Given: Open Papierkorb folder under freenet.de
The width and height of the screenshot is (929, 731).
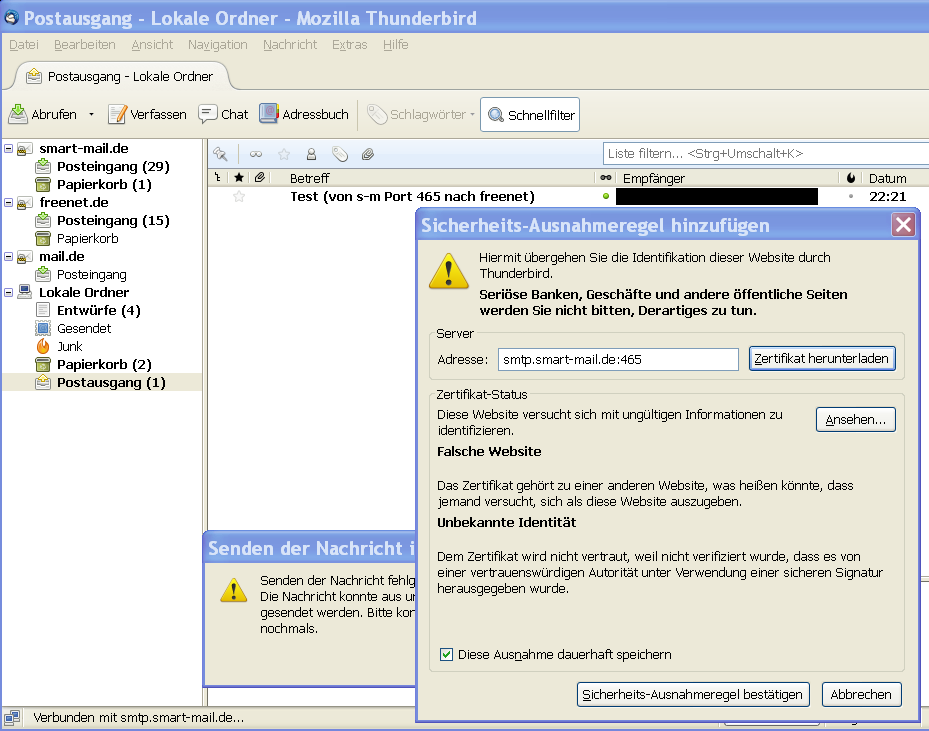Looking at the screenshot, I should tap(87, 238).
